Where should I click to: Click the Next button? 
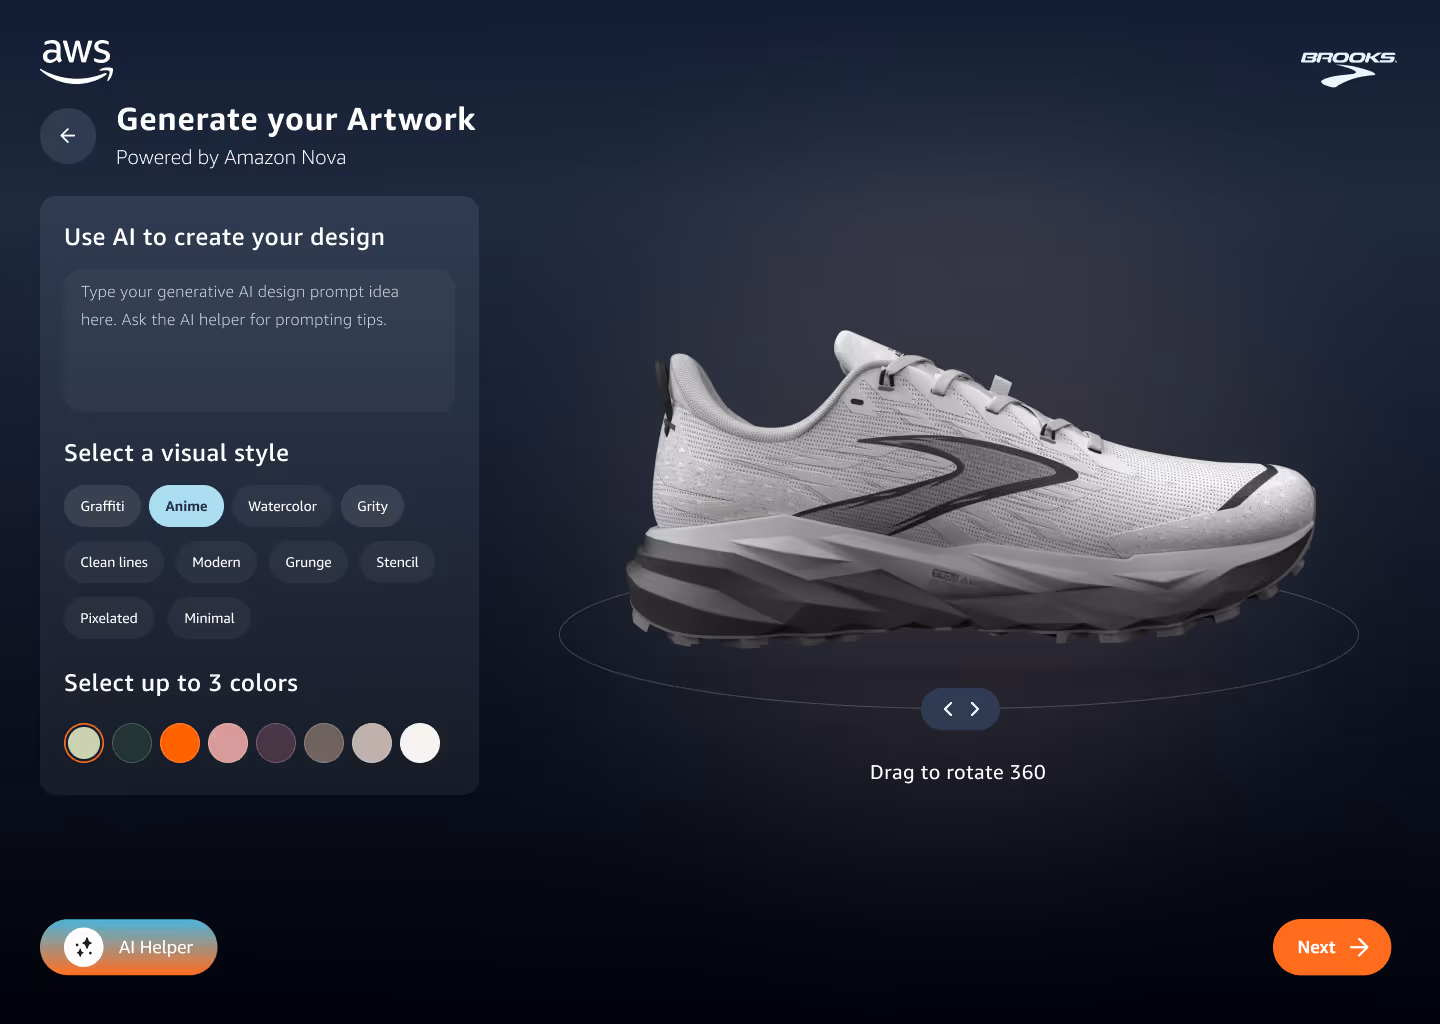(1332, 947)
